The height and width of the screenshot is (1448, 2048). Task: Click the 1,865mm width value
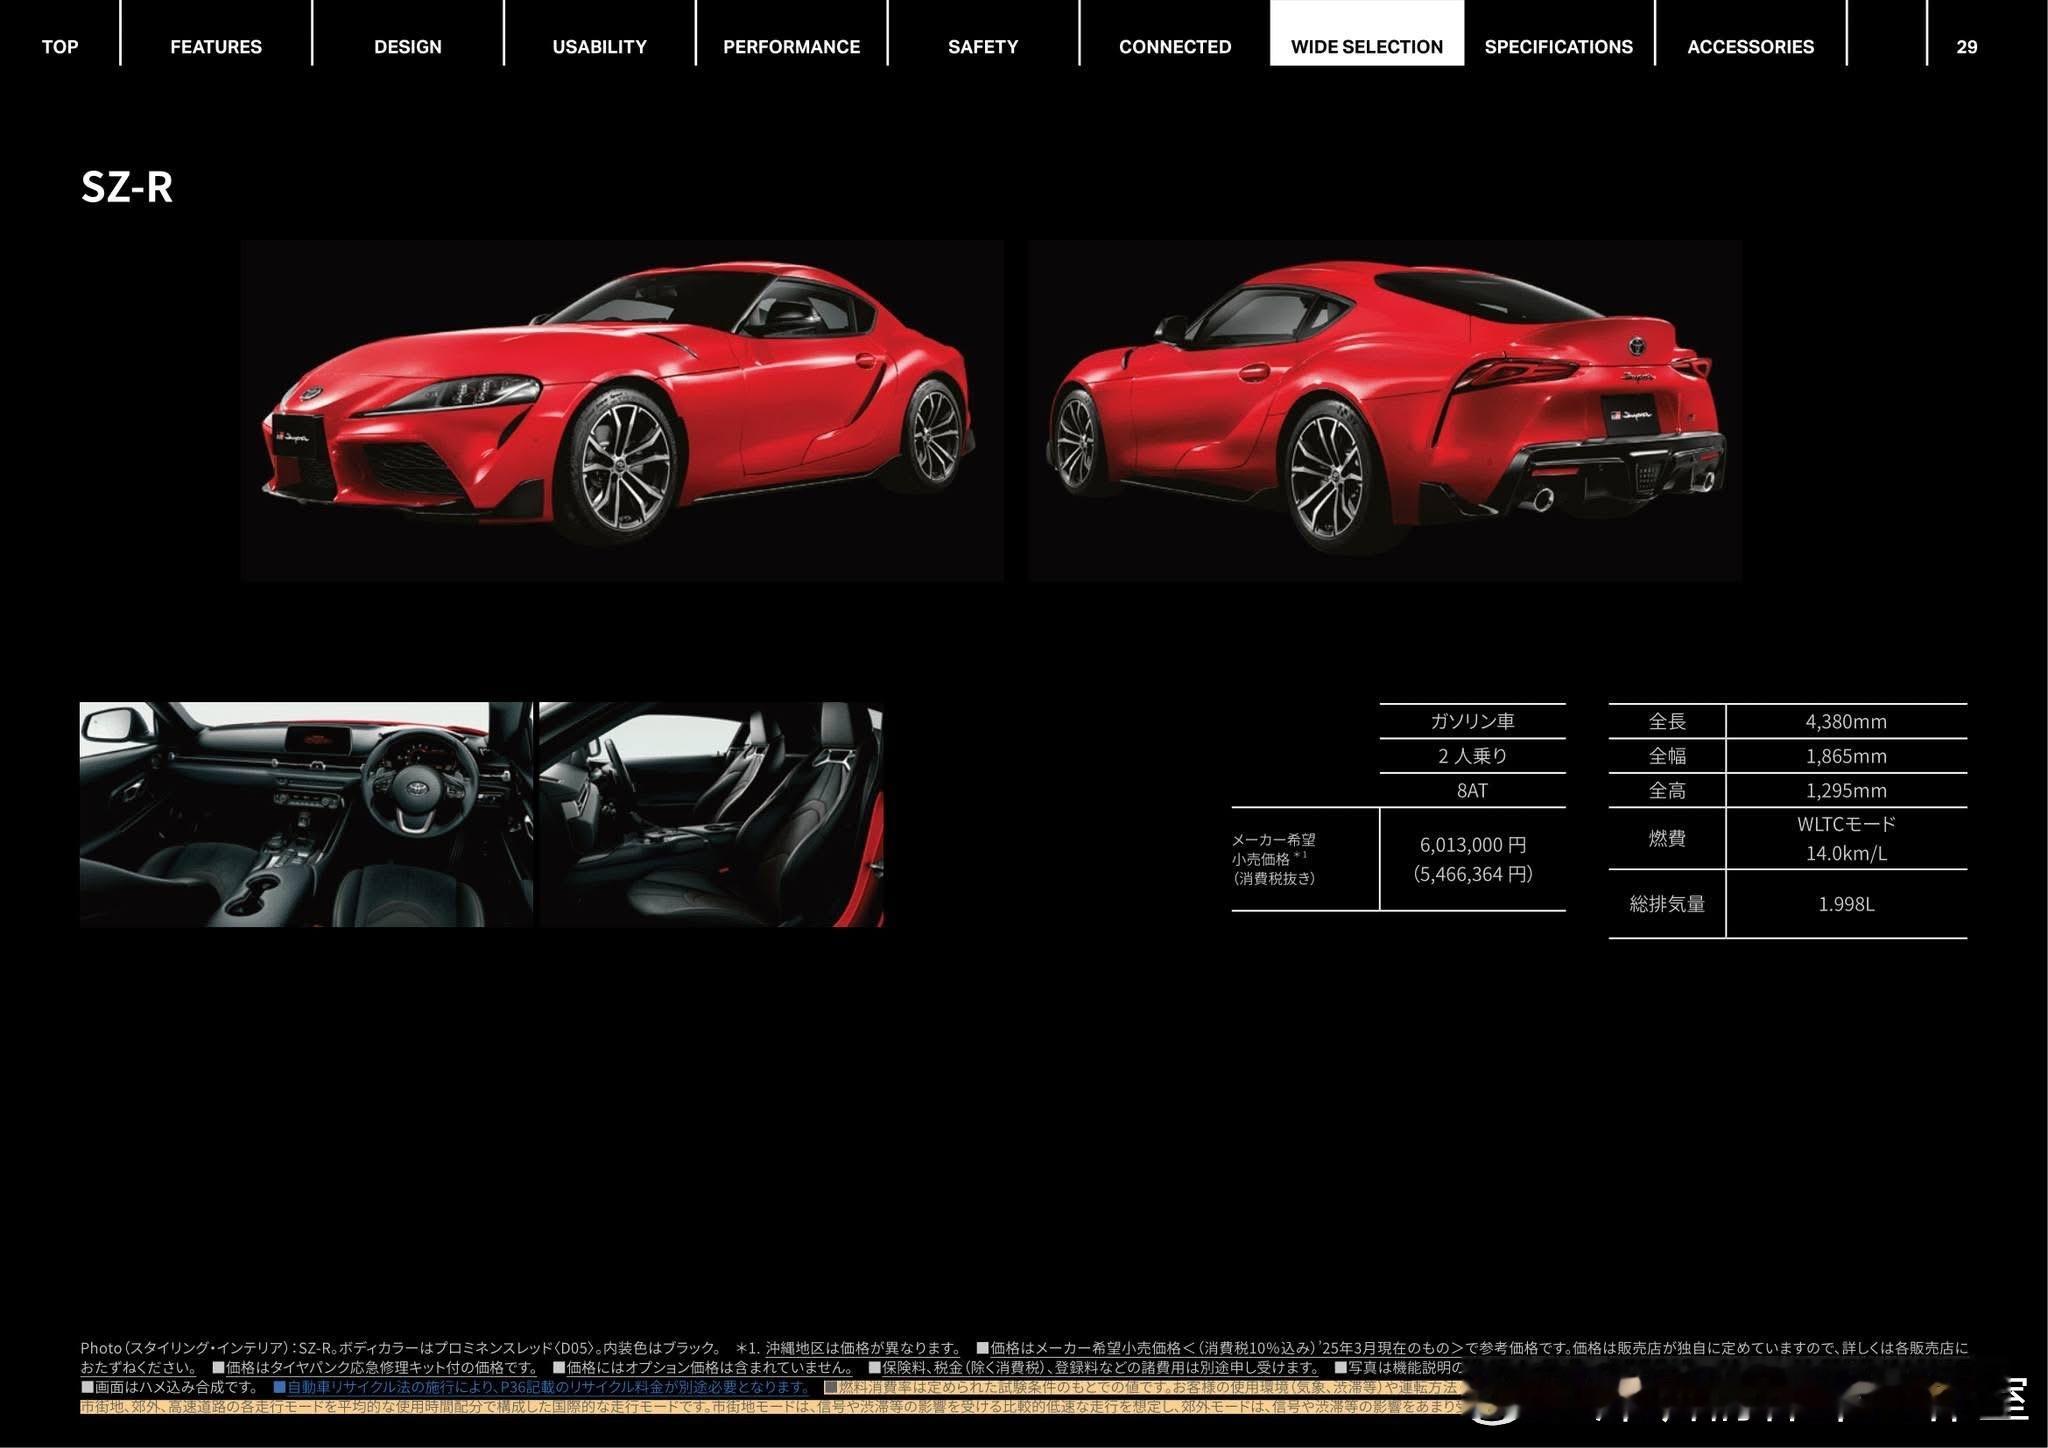1846,756
